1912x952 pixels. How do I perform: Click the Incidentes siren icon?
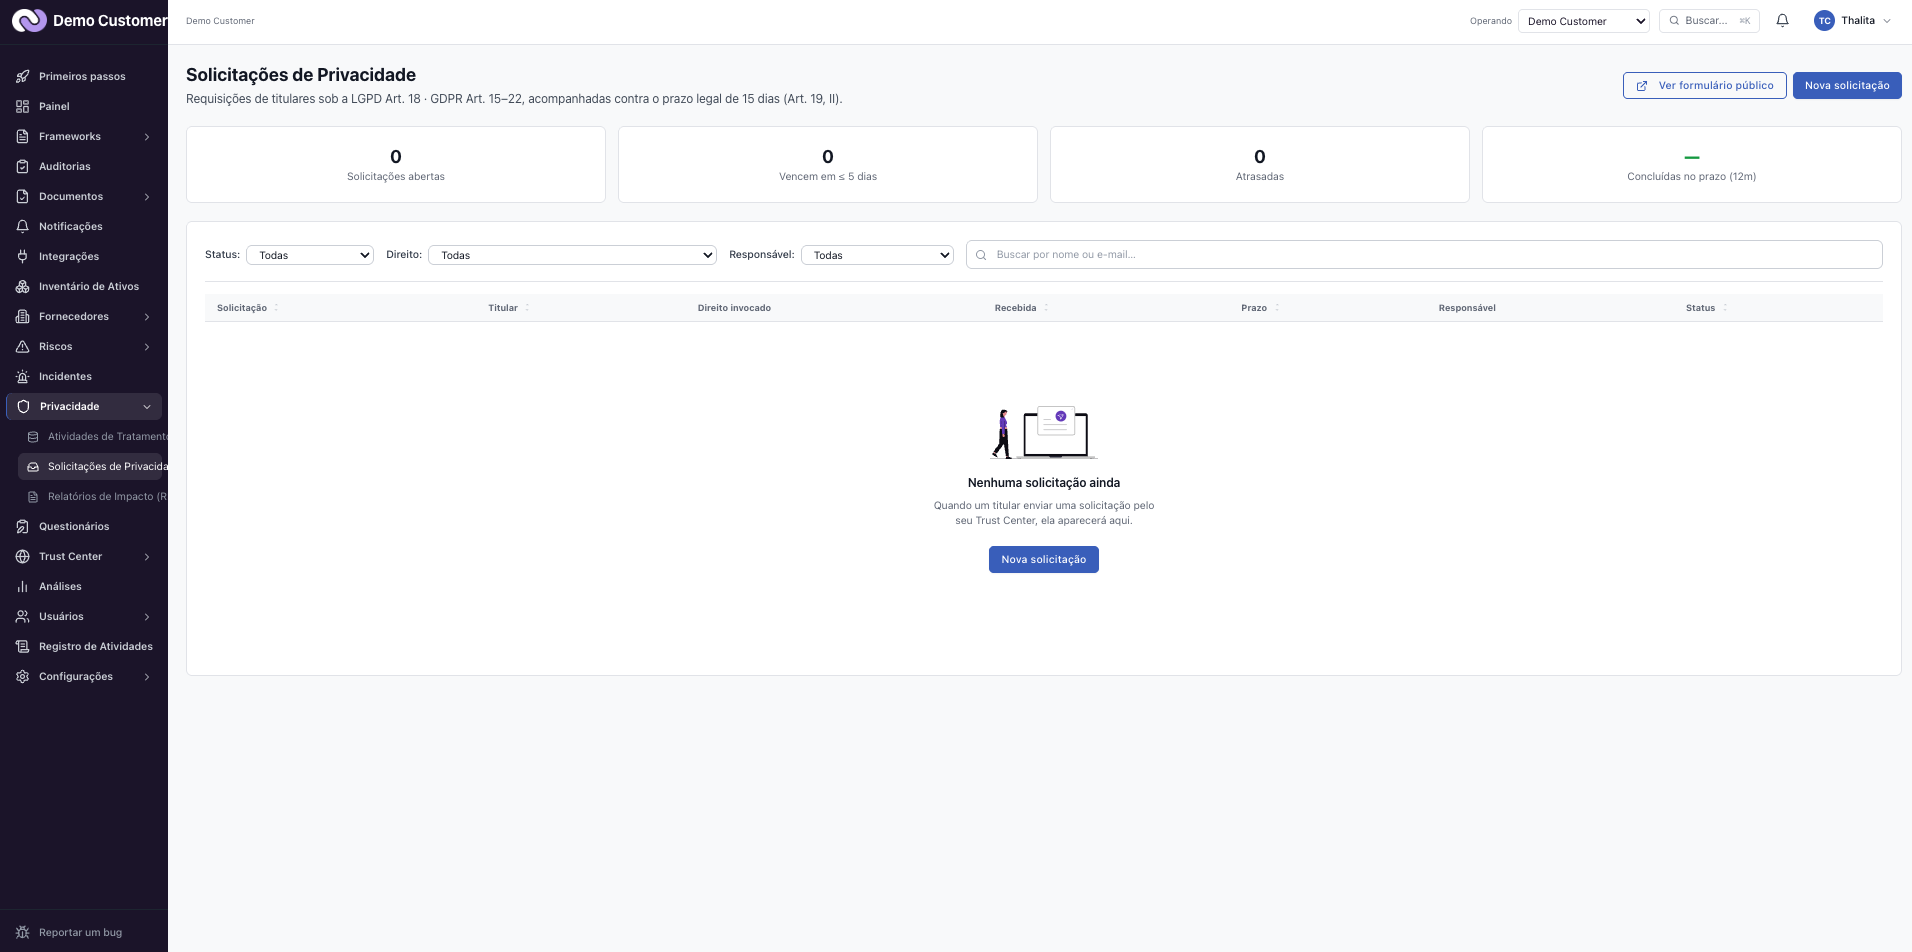coord(22,376)
